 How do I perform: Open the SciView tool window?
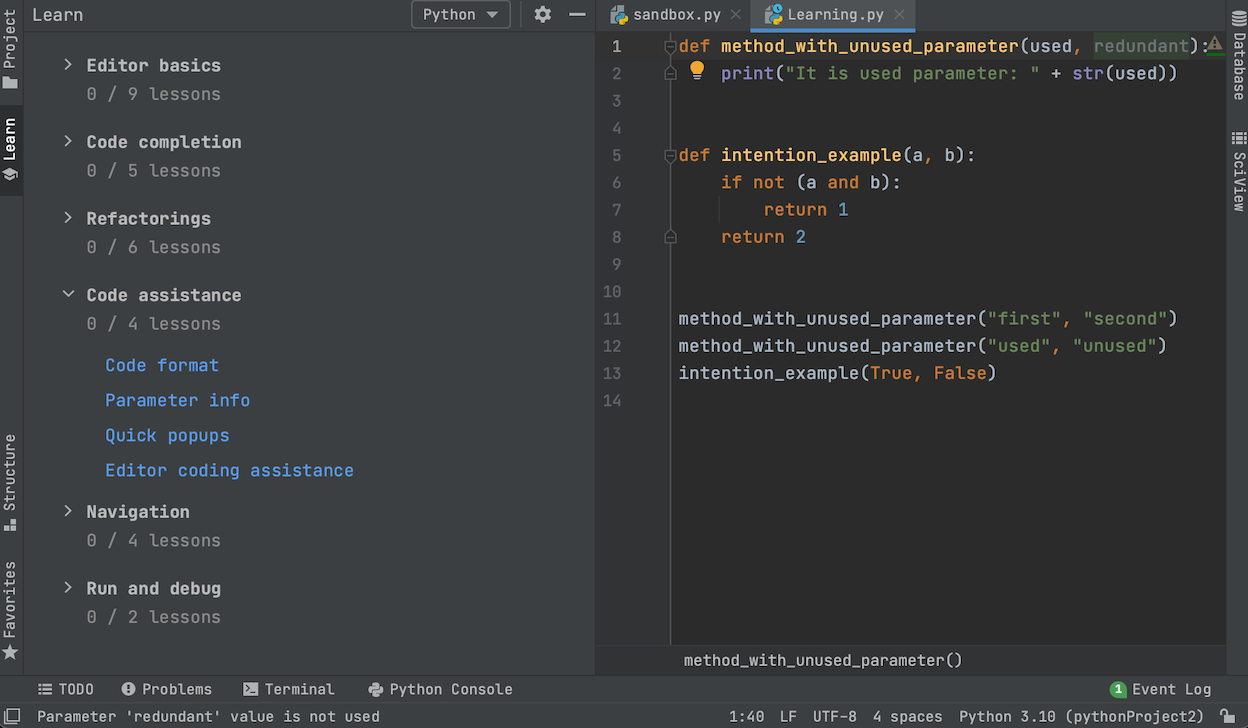click(1238, 171)
